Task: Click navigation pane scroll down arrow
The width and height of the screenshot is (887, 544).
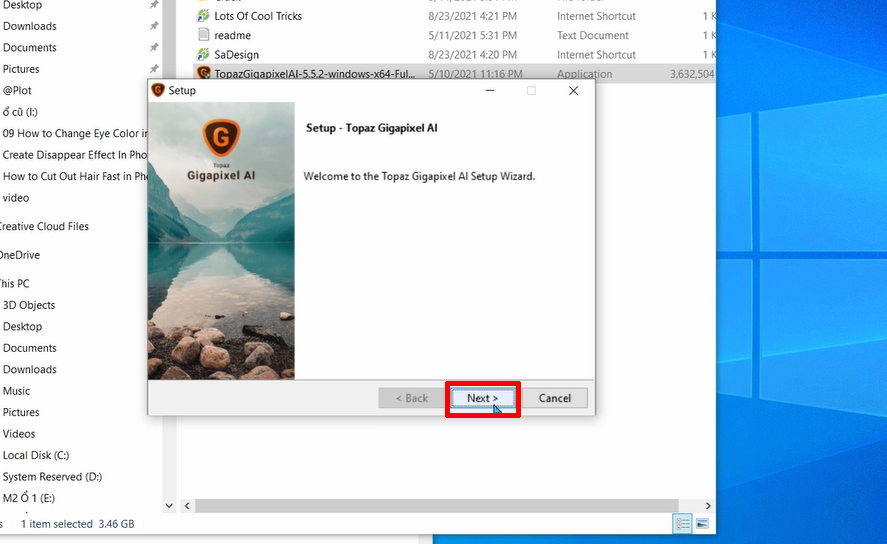Action: pos(169,506)
